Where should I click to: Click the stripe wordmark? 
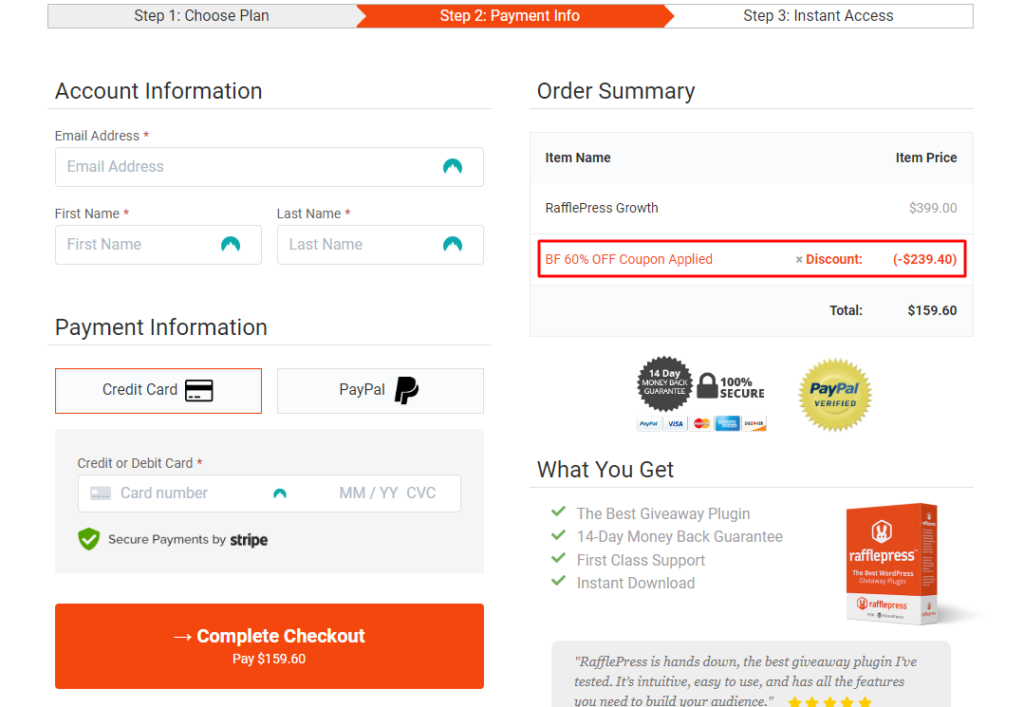[249, 540]
